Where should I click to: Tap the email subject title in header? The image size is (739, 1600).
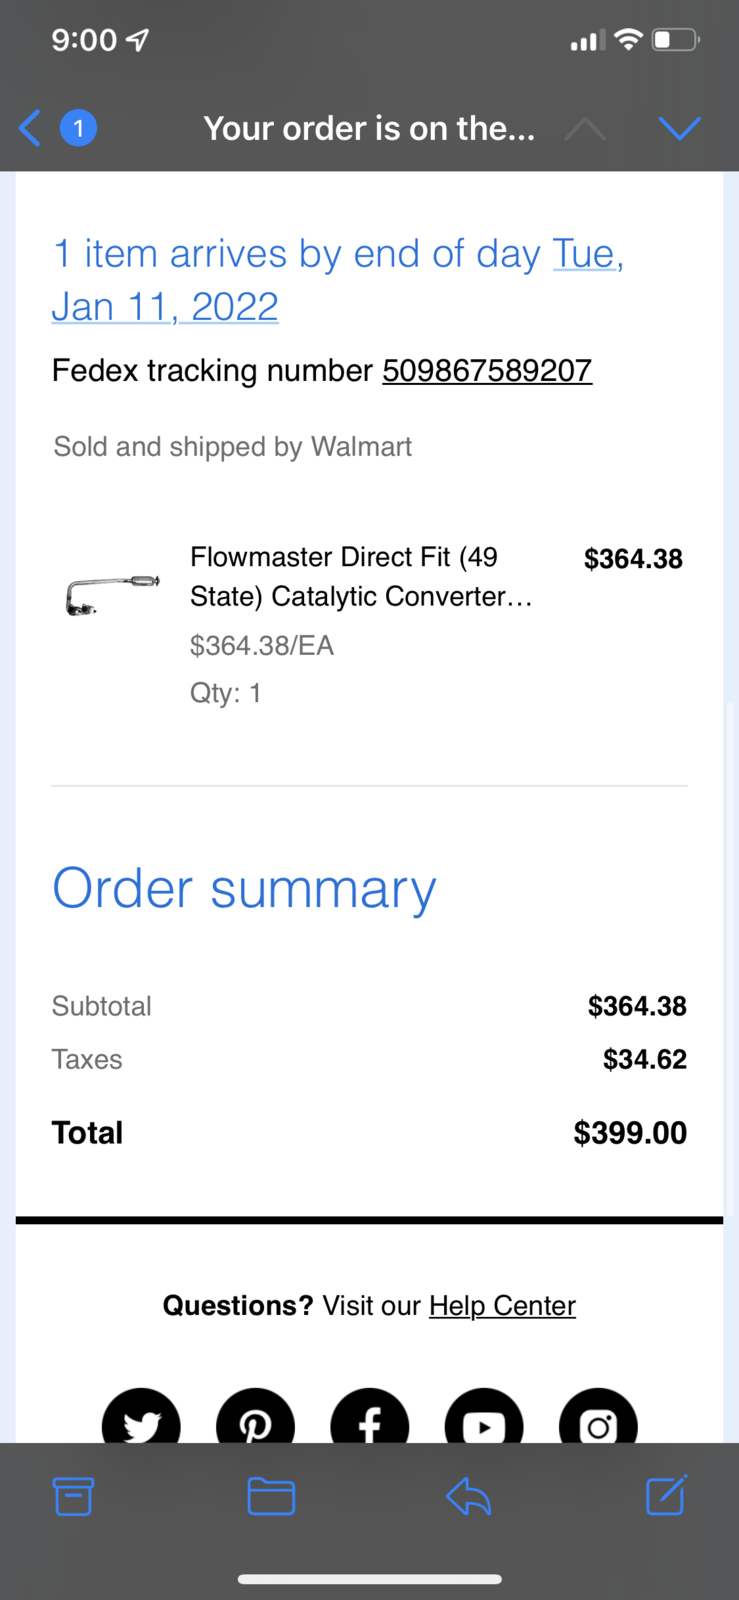tap(369, 128)
